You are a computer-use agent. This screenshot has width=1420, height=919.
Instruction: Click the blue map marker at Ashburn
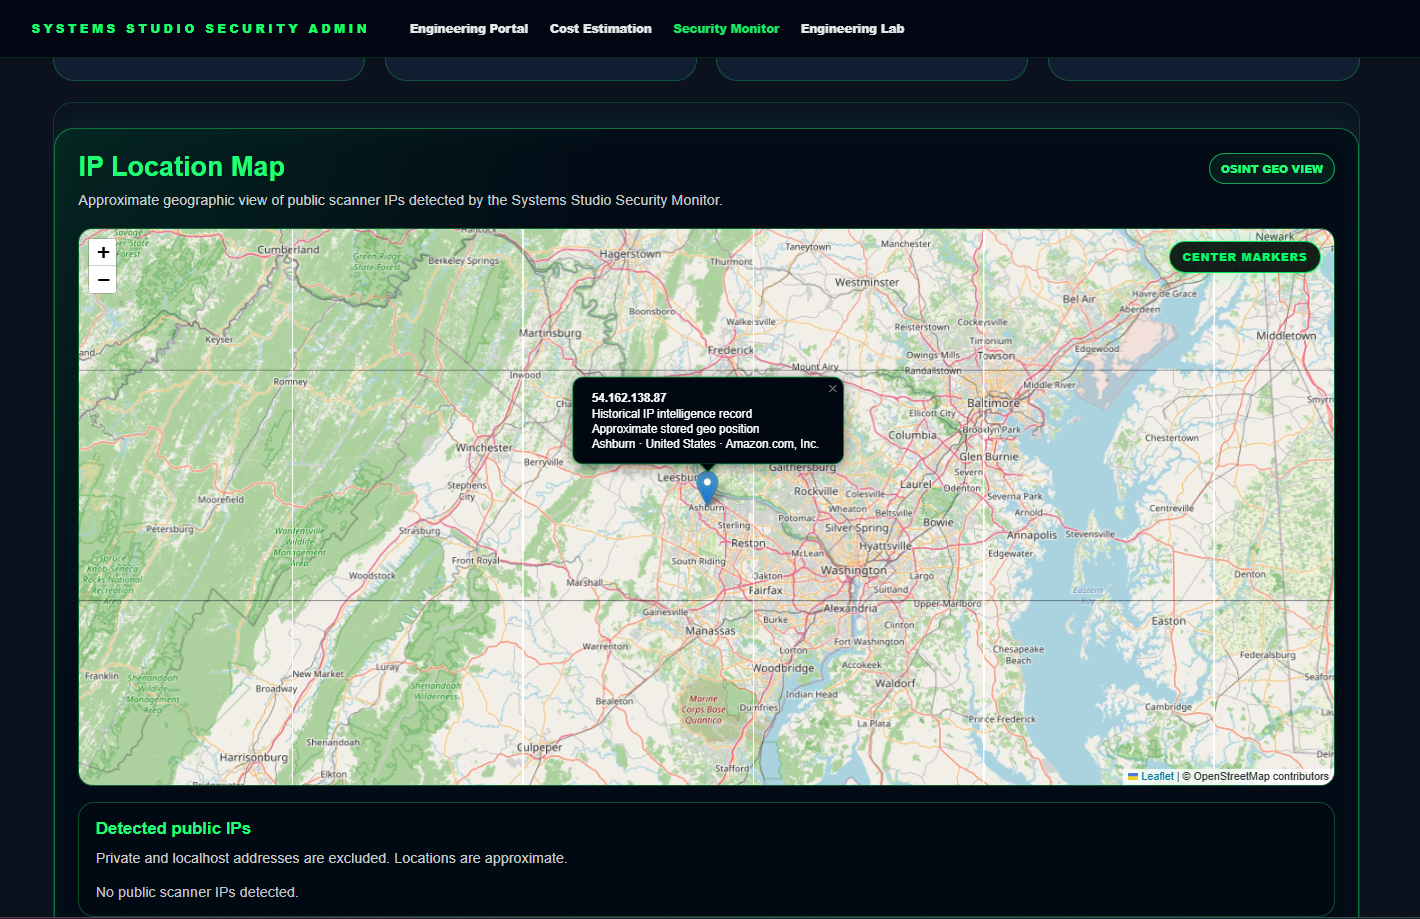[707, 489]
